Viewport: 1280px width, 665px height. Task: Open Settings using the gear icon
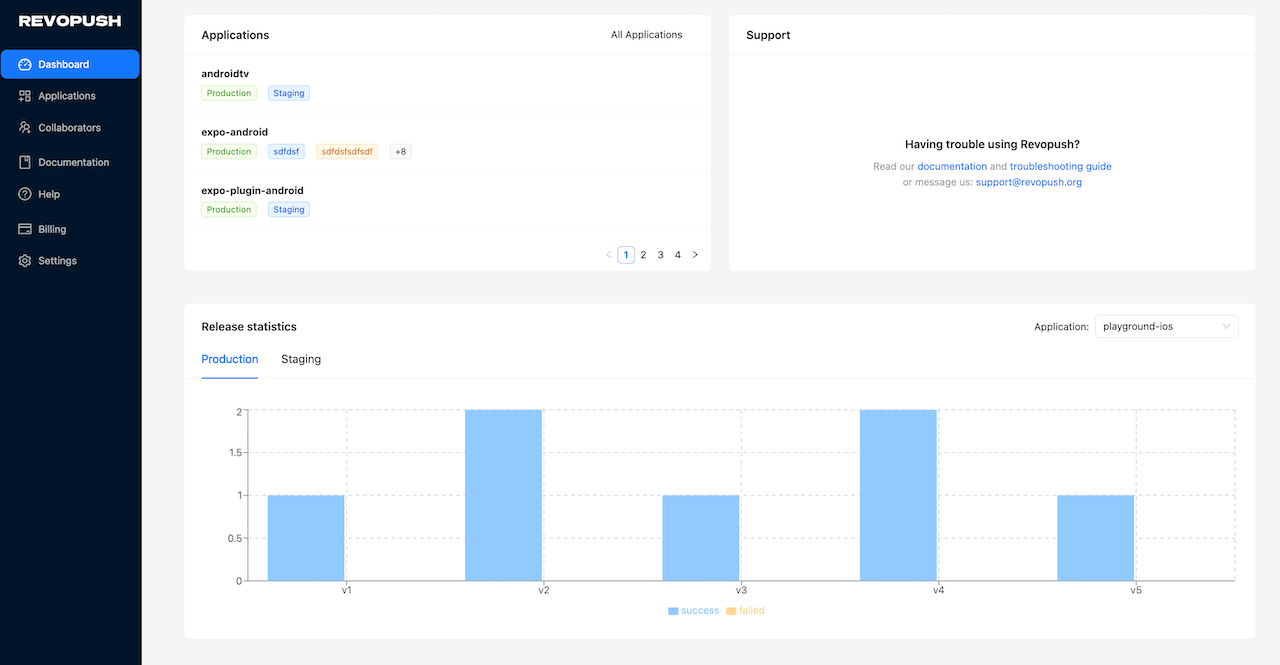tap(22, 260)
